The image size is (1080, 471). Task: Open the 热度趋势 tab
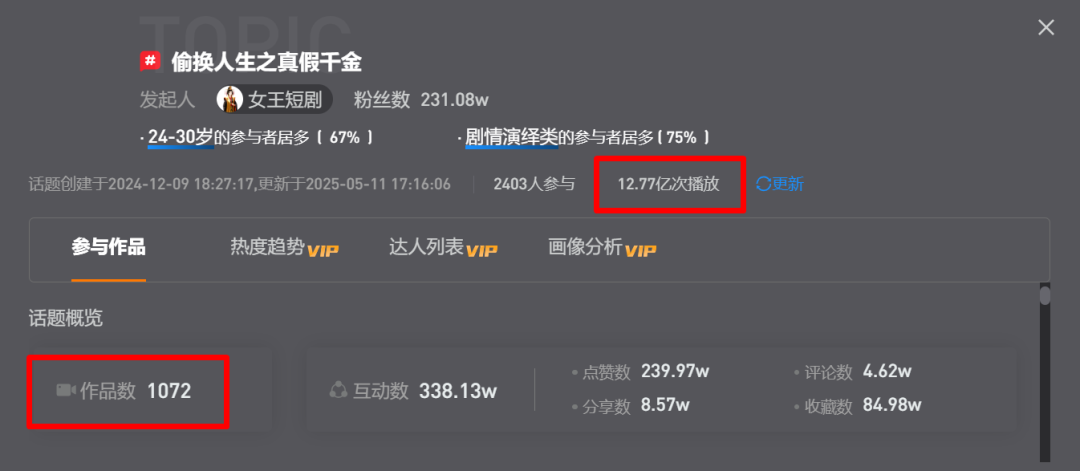pyautogui.click(x=267, y=247)
